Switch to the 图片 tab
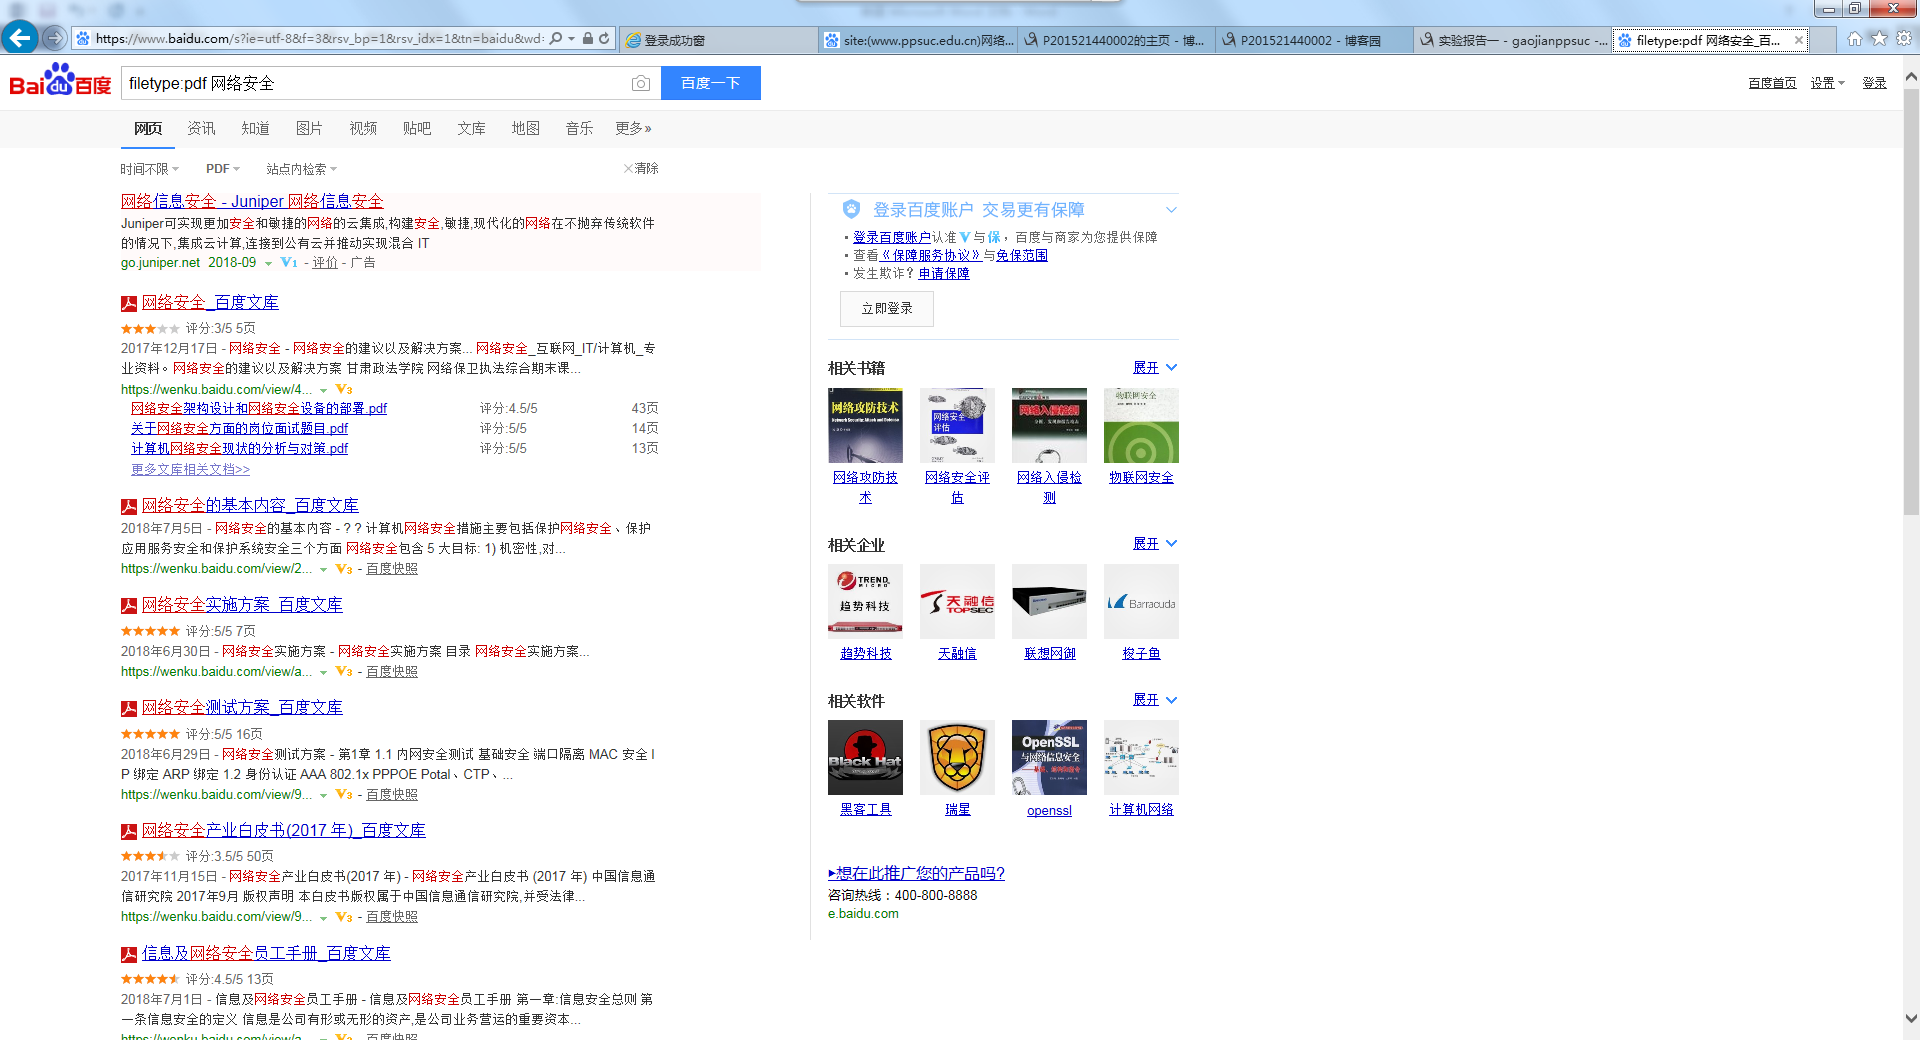The image size is (1920, 1040). (309, 128)
